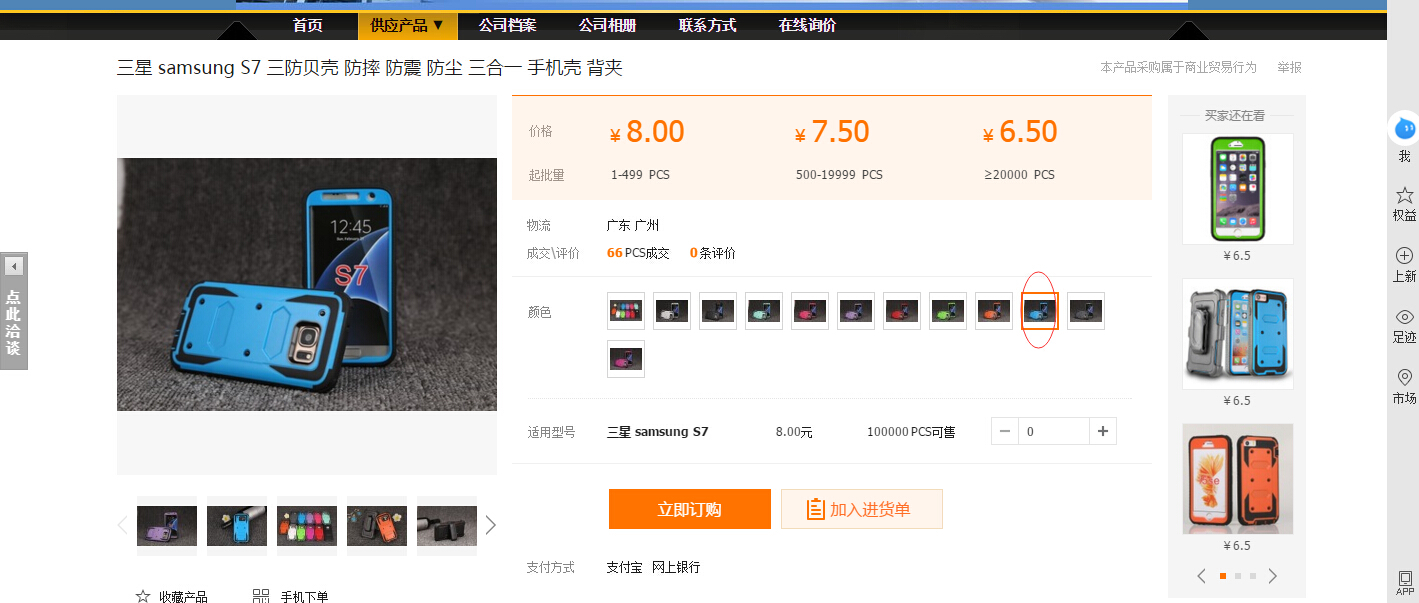Open the 我 profile avatar in sidebar
The width and height of the screenshot is (1419, 603).
(1404, 128)
